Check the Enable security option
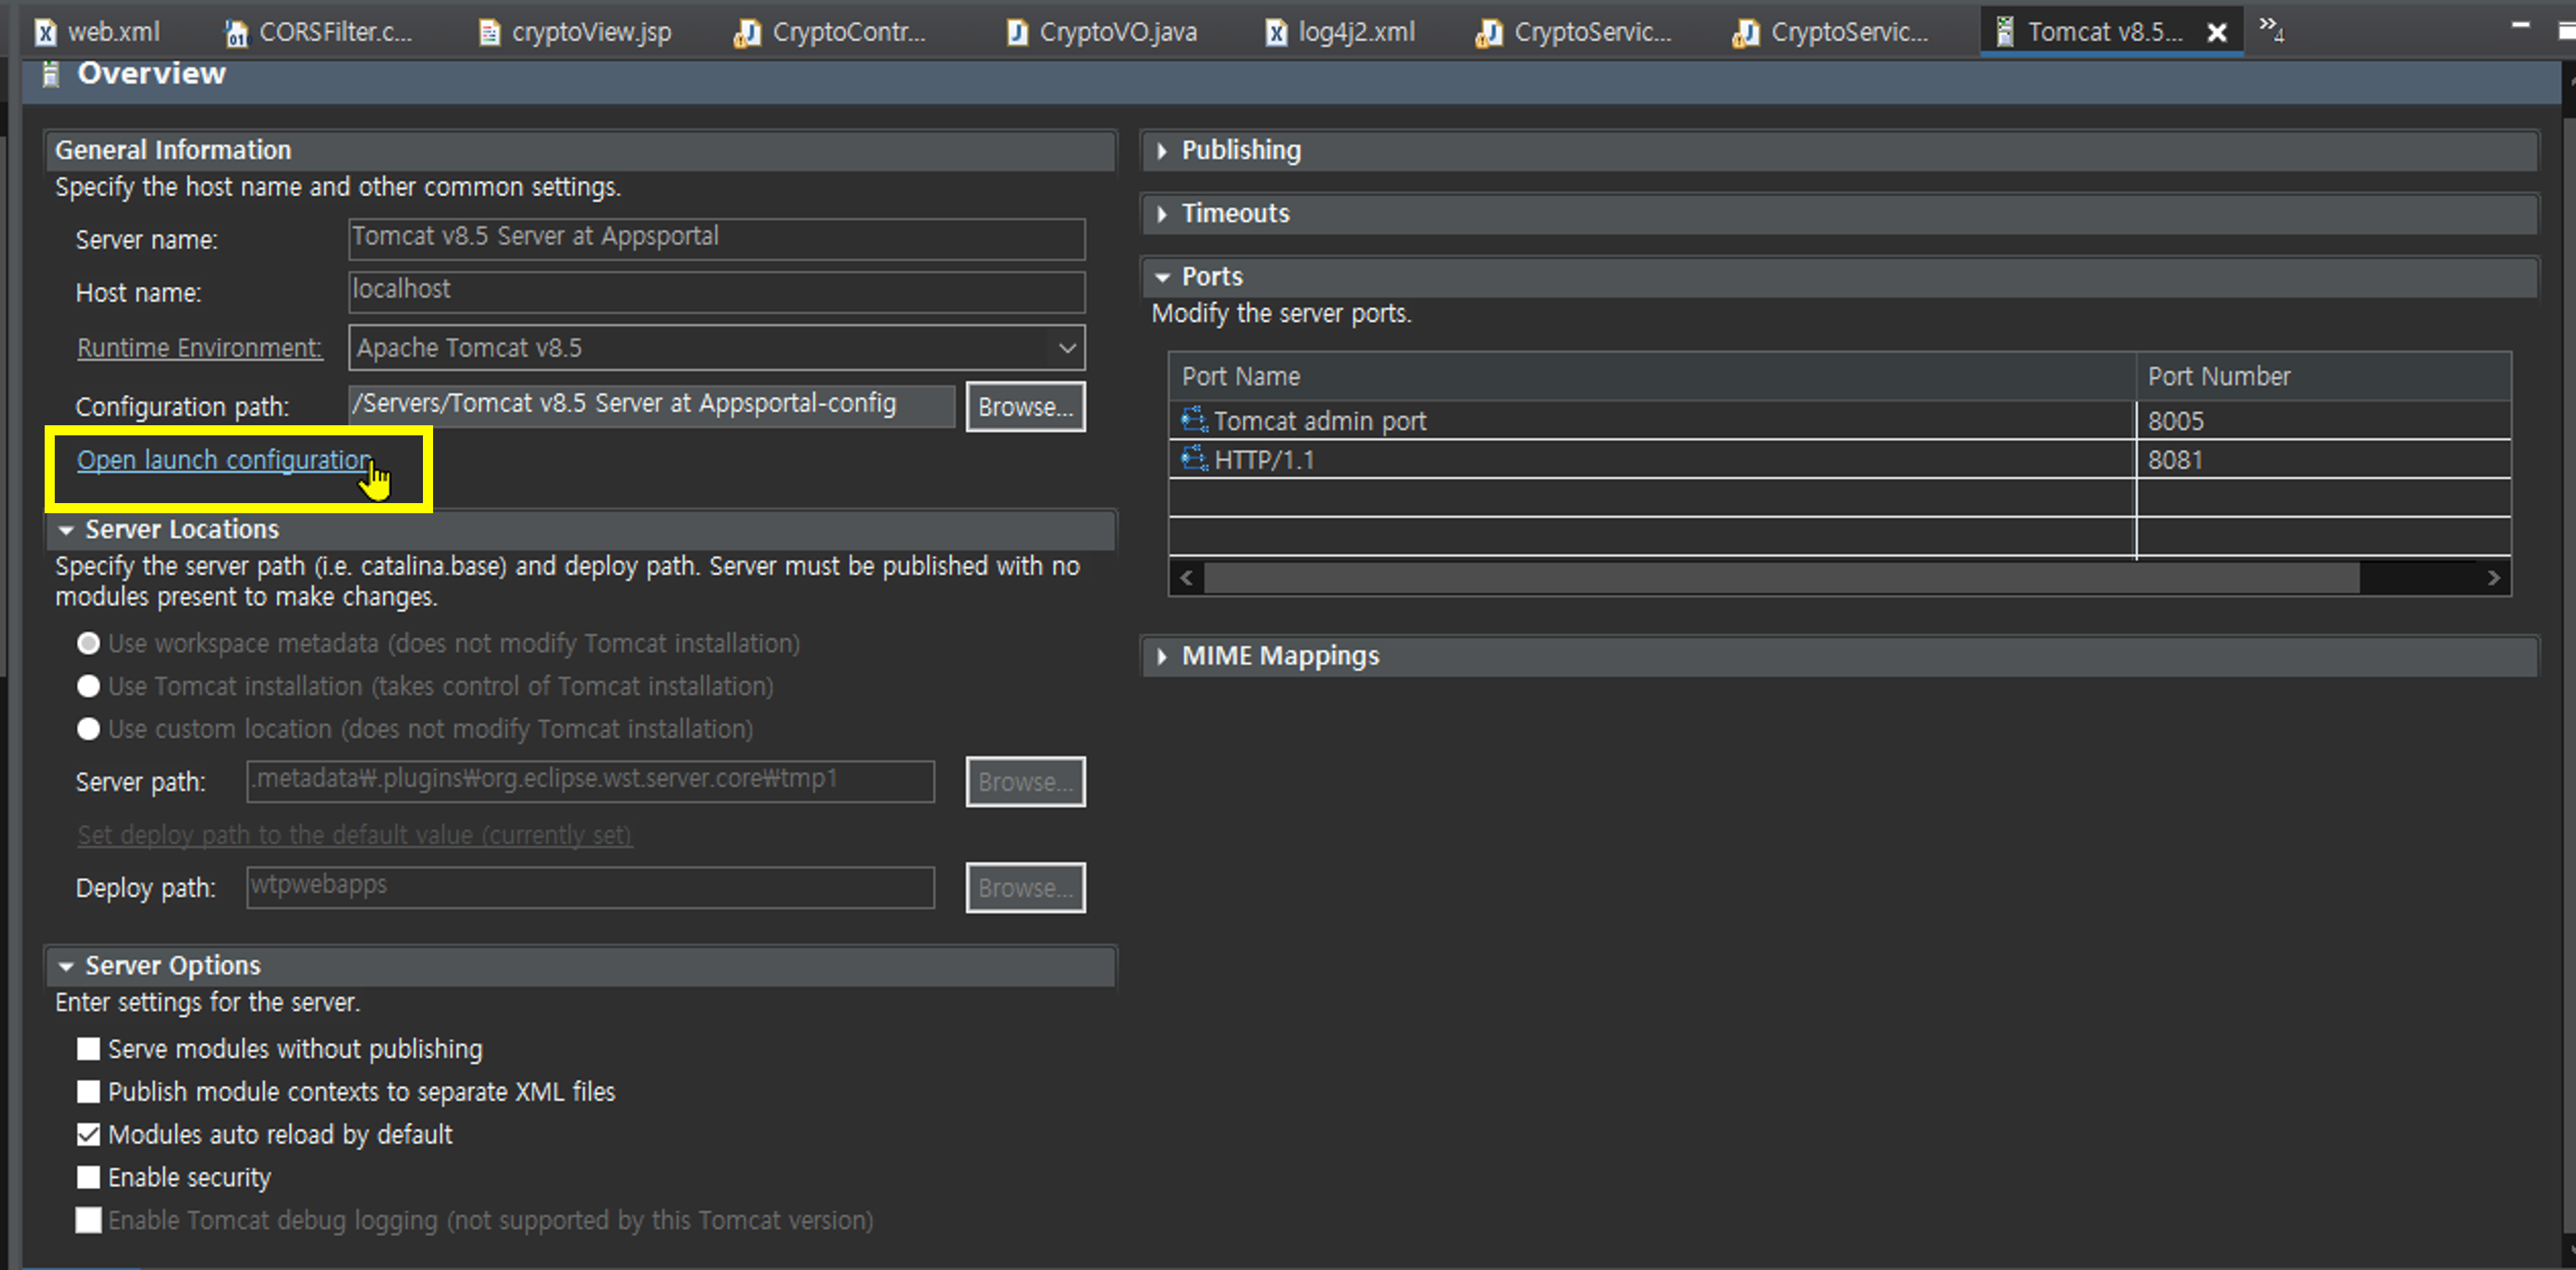2576x1270 pixels. tap(89, 1177)
